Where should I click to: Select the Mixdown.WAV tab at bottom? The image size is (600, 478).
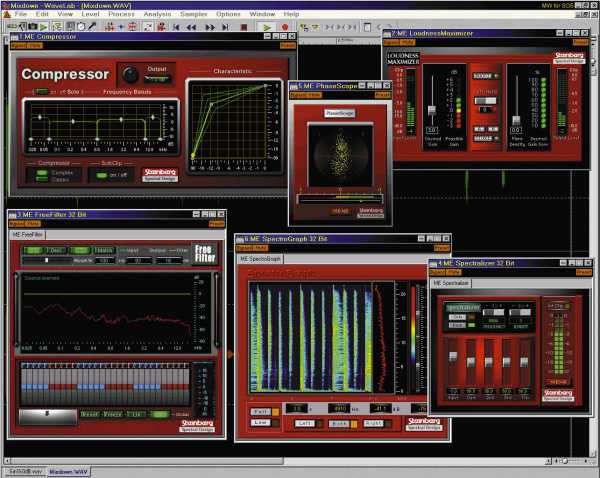68,472
